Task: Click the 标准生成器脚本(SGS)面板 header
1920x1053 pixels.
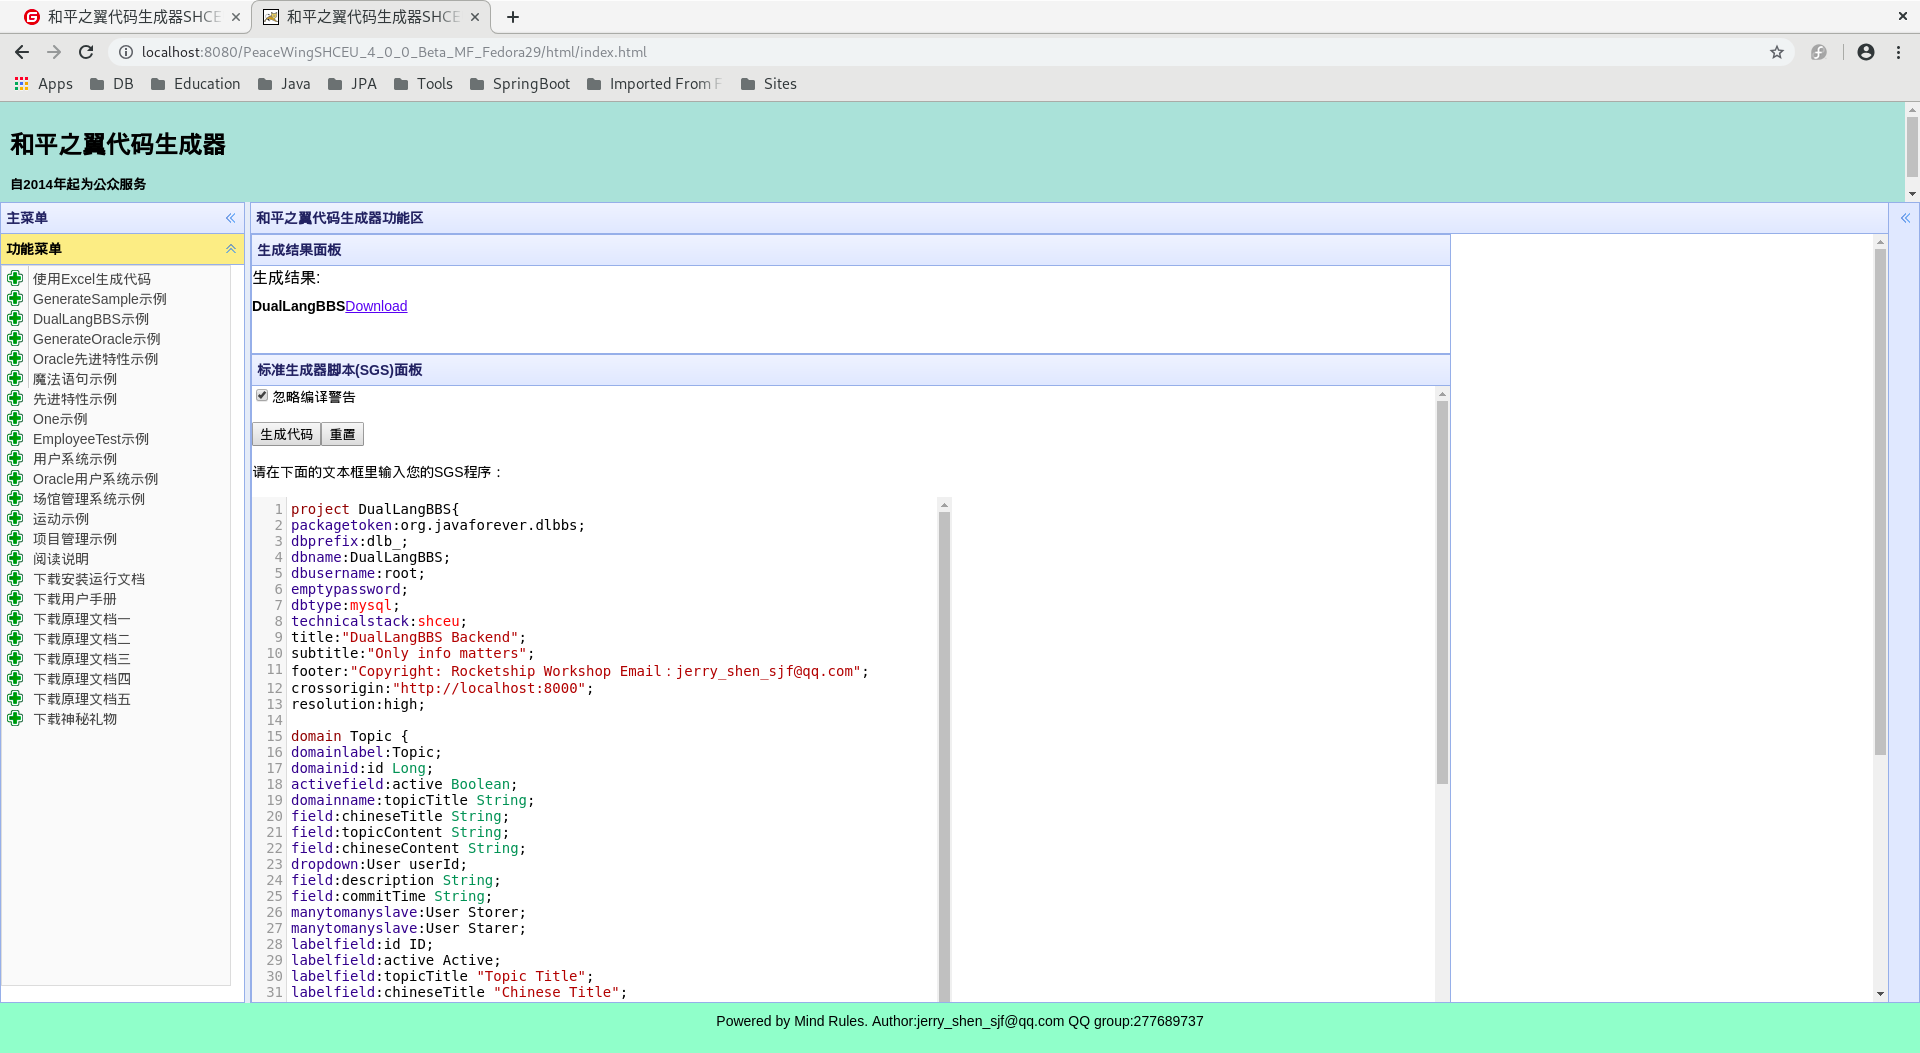Action: tap(850, 370)
